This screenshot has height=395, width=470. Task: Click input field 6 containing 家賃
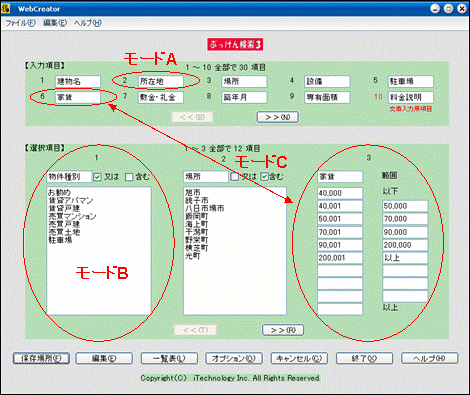78,97
